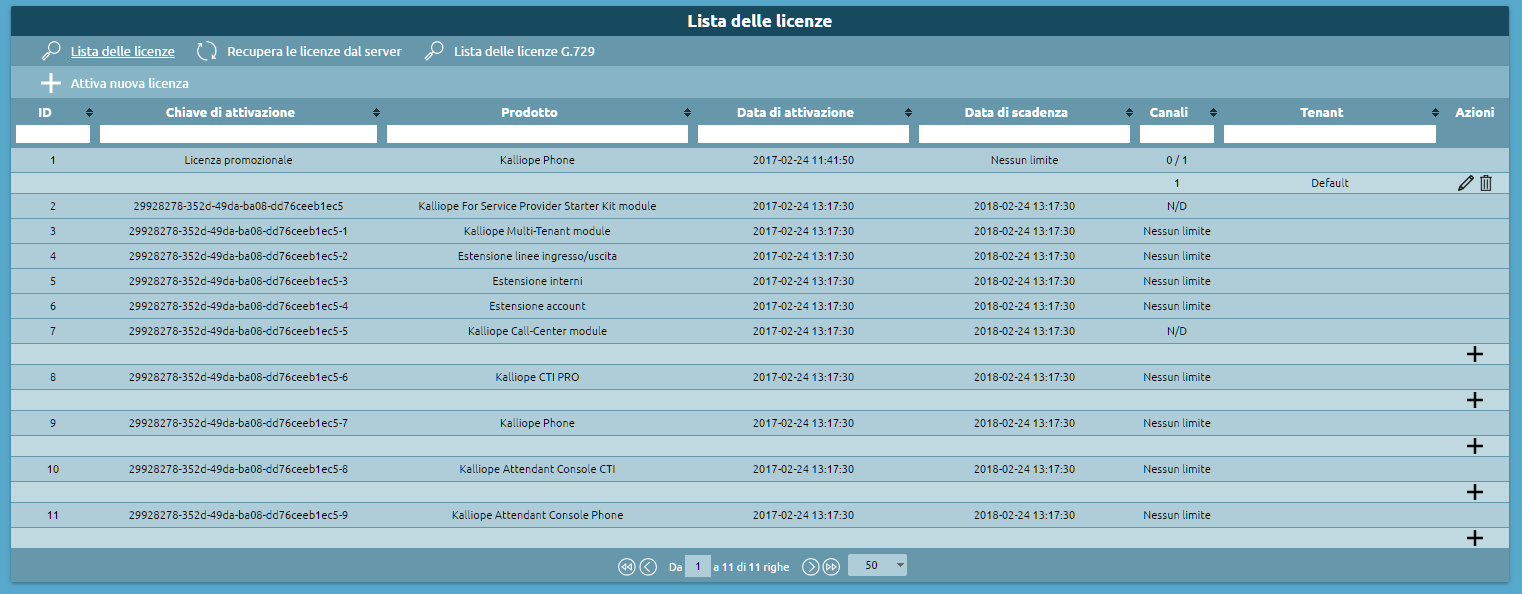Add tenant to Kalliope CTI PRO plus icon

pyautogui.click(x=1474, y=400)
